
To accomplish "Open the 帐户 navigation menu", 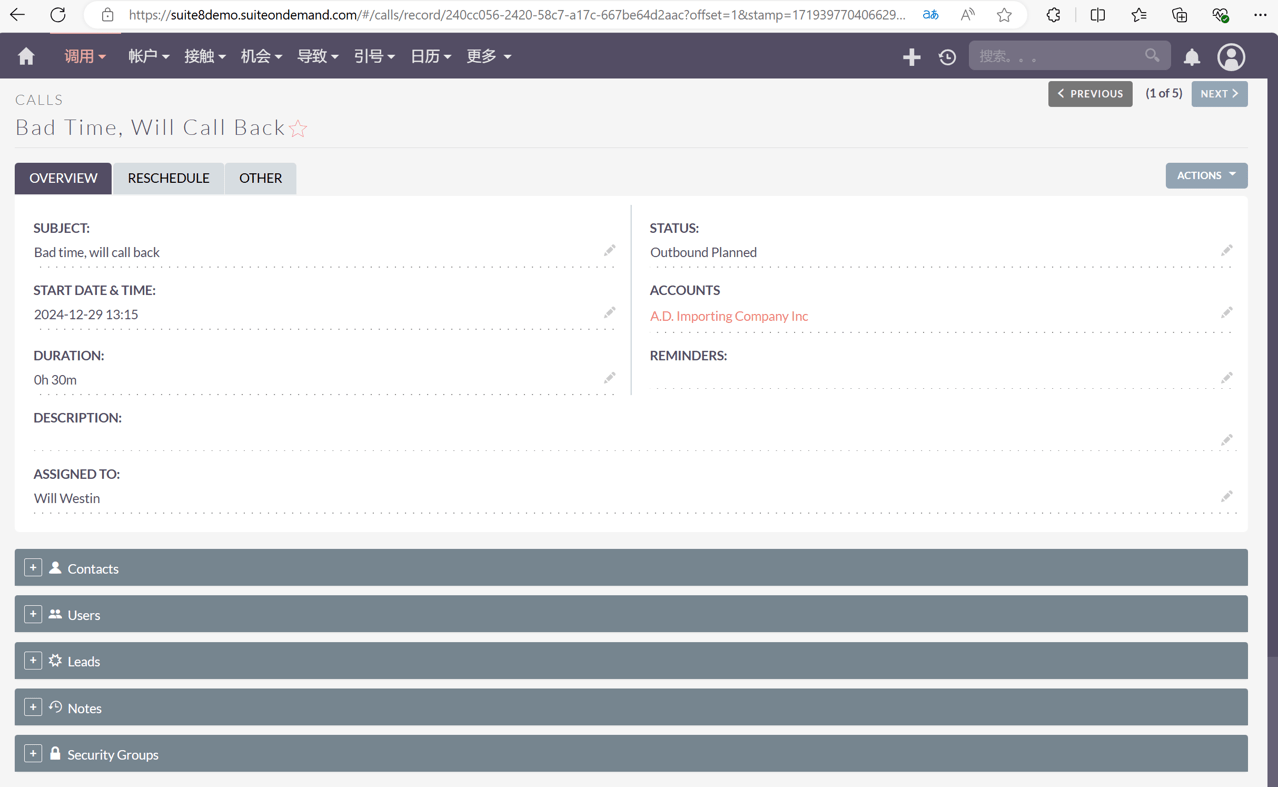I will [148, 57].
